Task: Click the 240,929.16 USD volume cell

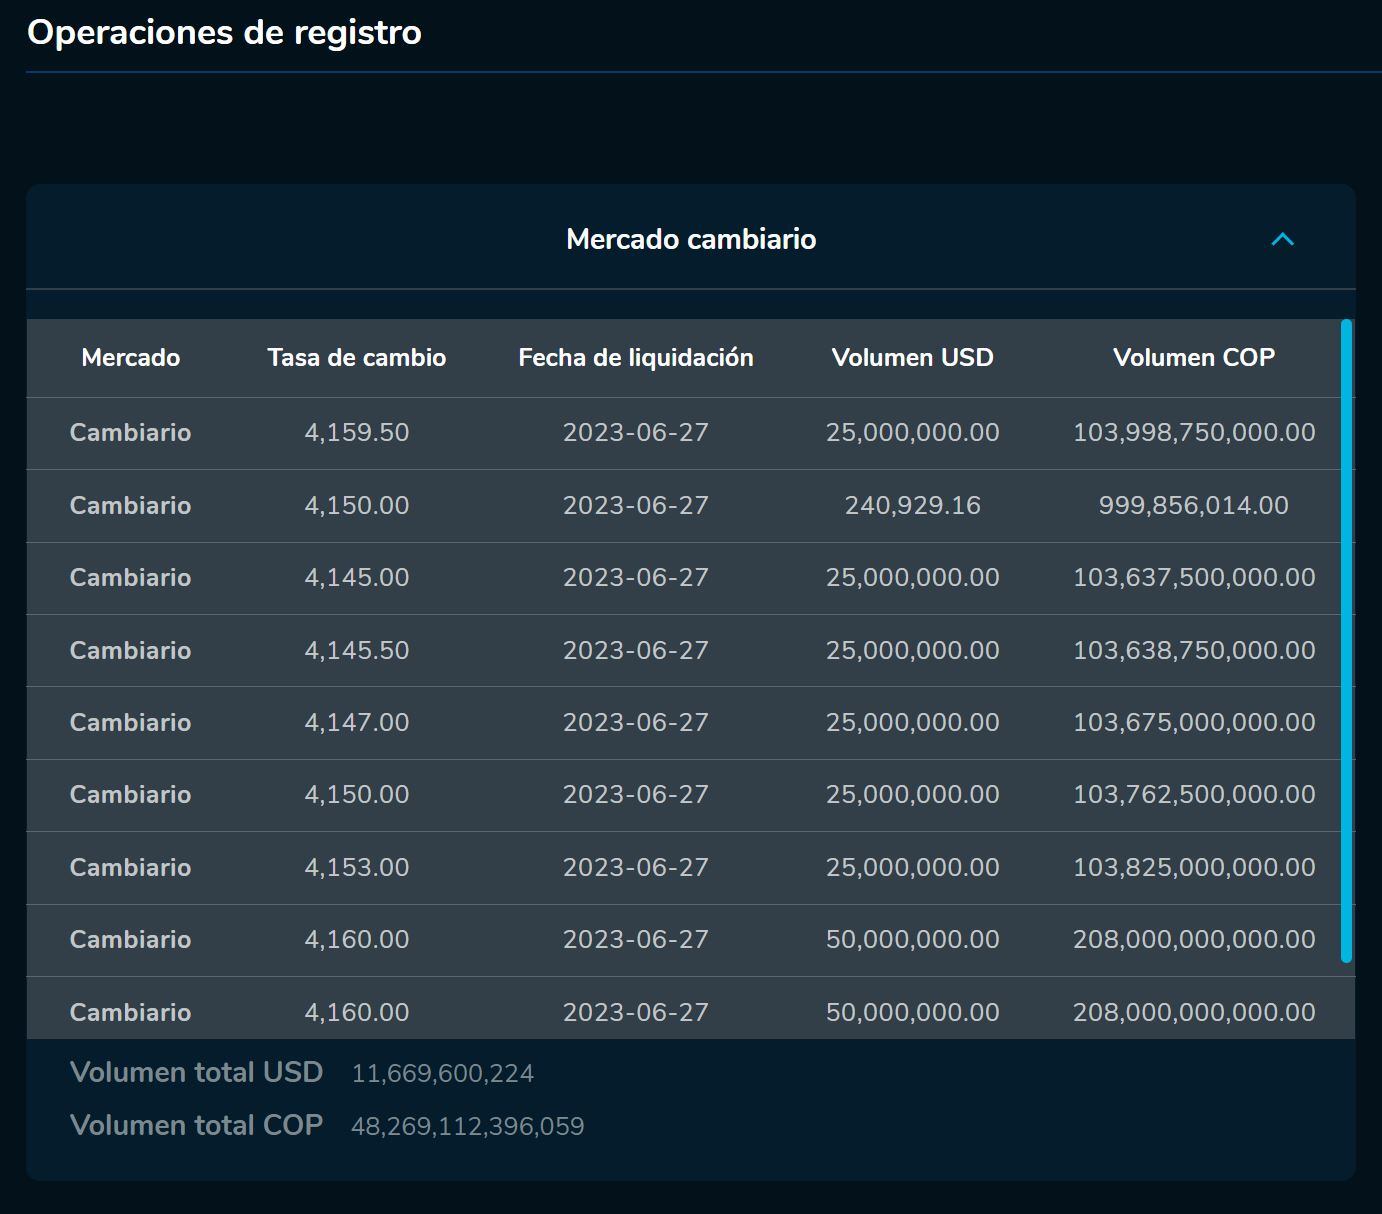Action: pos(912,505)
